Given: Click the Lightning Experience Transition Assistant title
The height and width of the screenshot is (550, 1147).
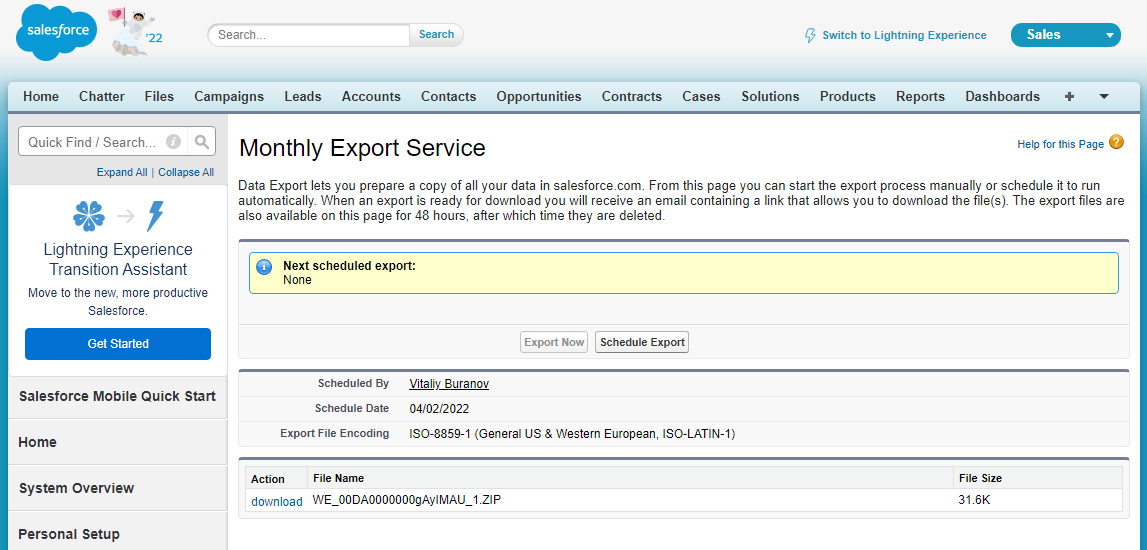Looking at the screenshot, I should (x=118, y=259).
